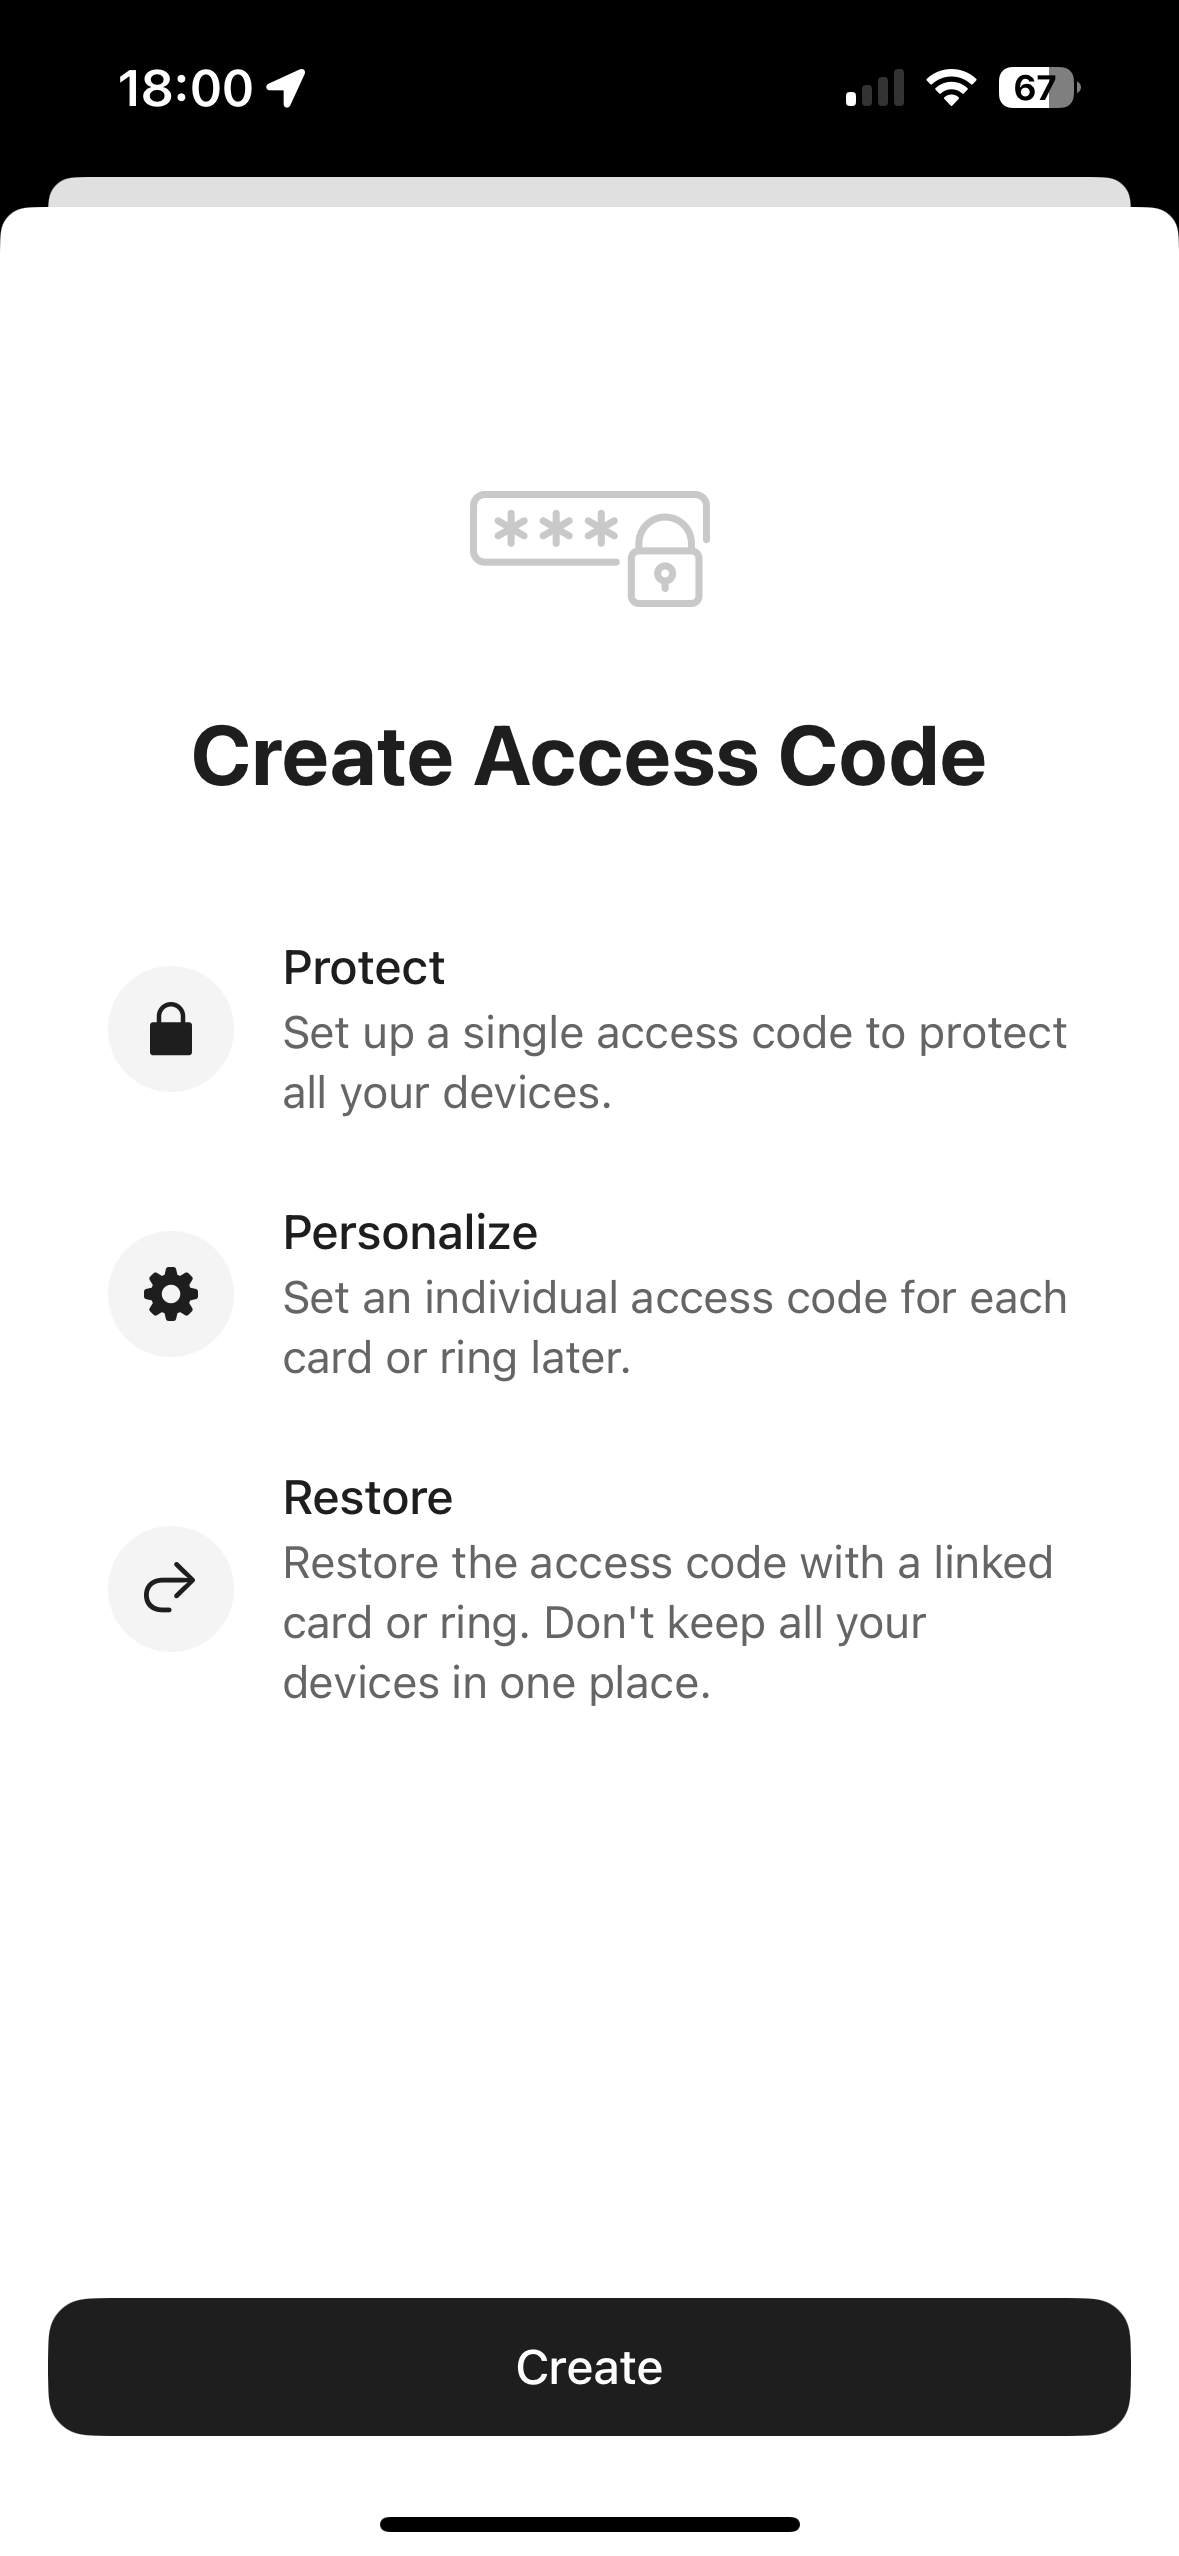Tap the cellular signal bars
The height and width of the screenshot is (2556, 1179).
(875, 88)
